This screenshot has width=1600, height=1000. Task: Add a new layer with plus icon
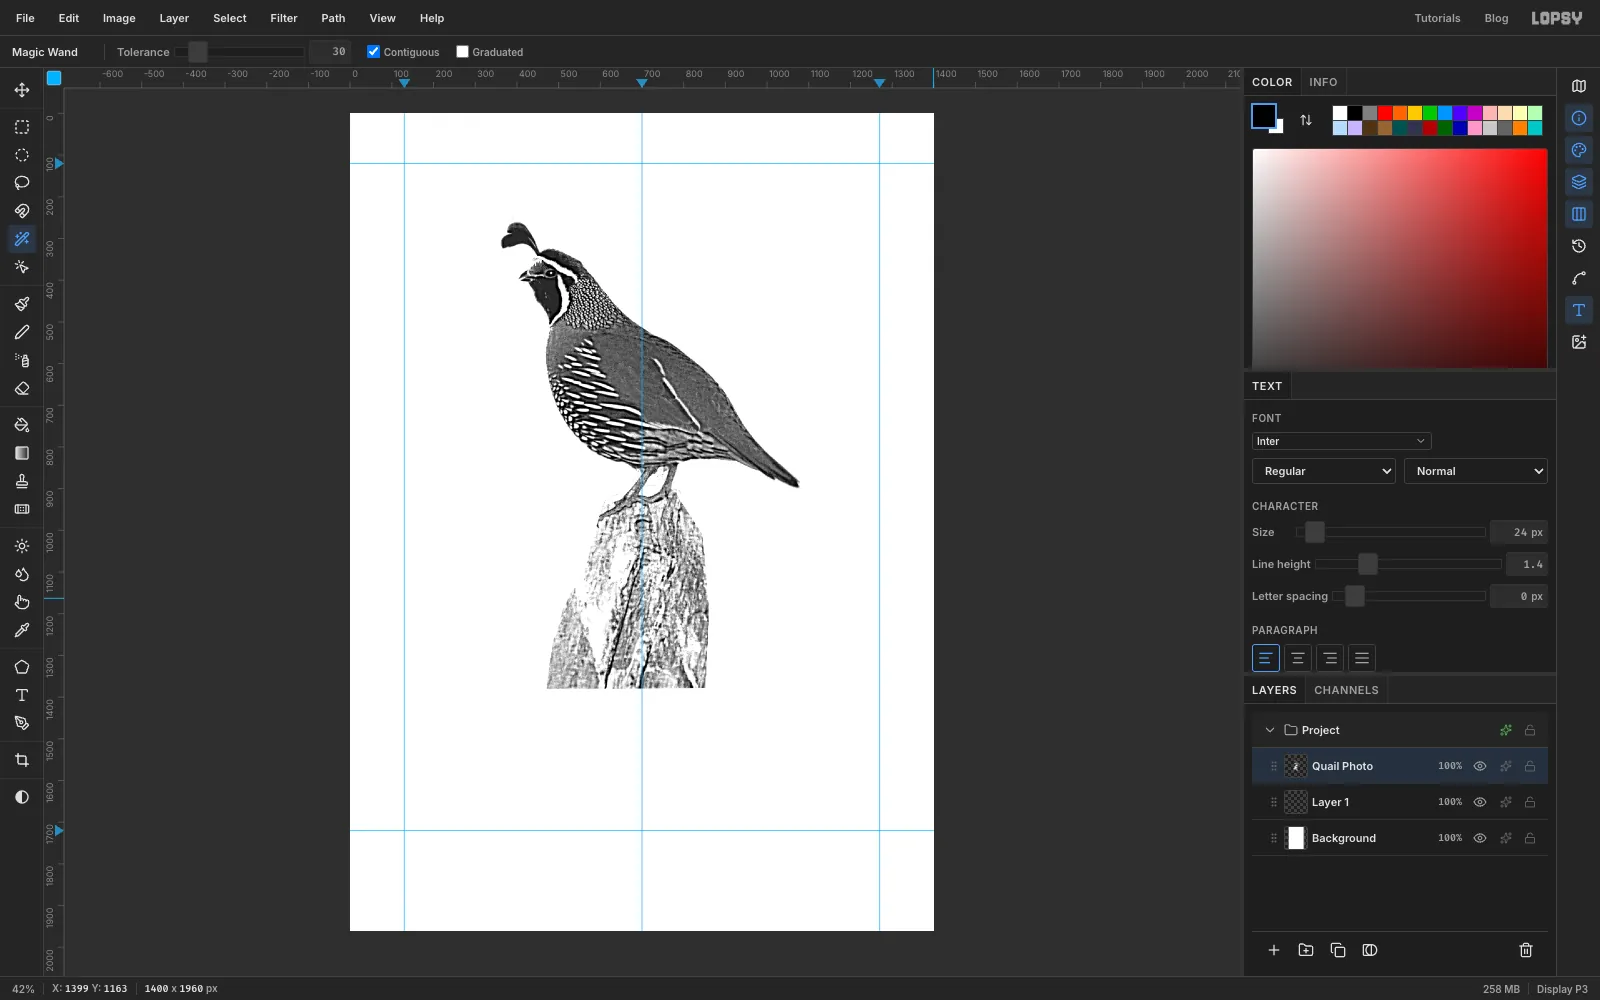coord(1274,950)
